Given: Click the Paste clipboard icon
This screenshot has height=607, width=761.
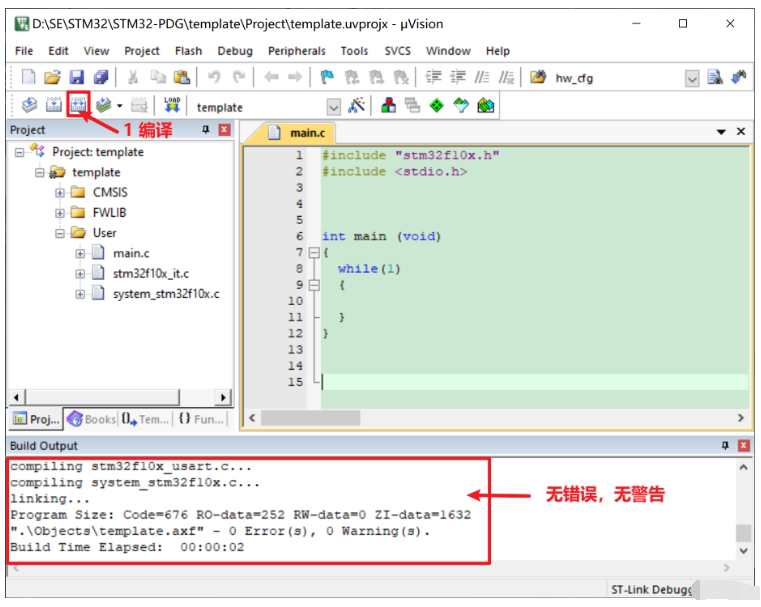Looking at the screenshot, I should [x=182, y=77].
